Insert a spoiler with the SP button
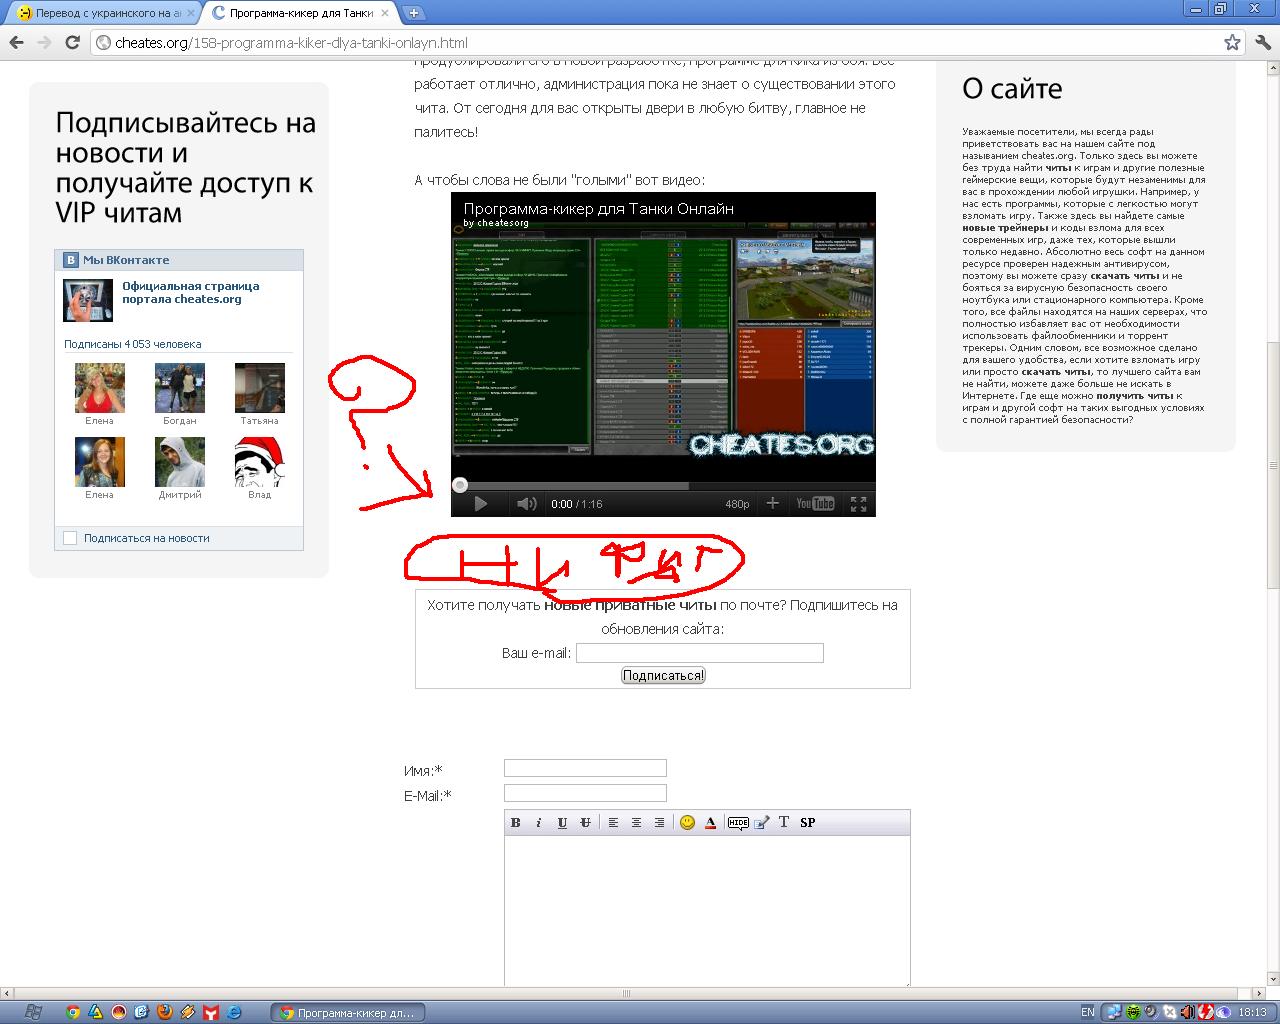Screen dimensions: 1280x1024 click(808, 822)
